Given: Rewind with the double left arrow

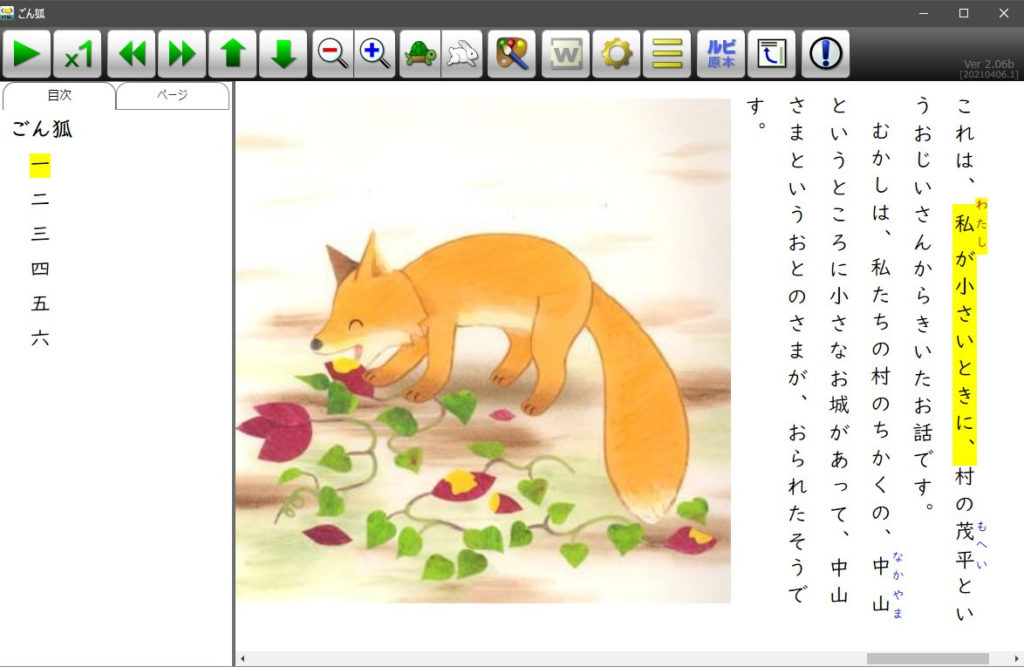Looking at the screenshot, I should (x=131, y=54).
